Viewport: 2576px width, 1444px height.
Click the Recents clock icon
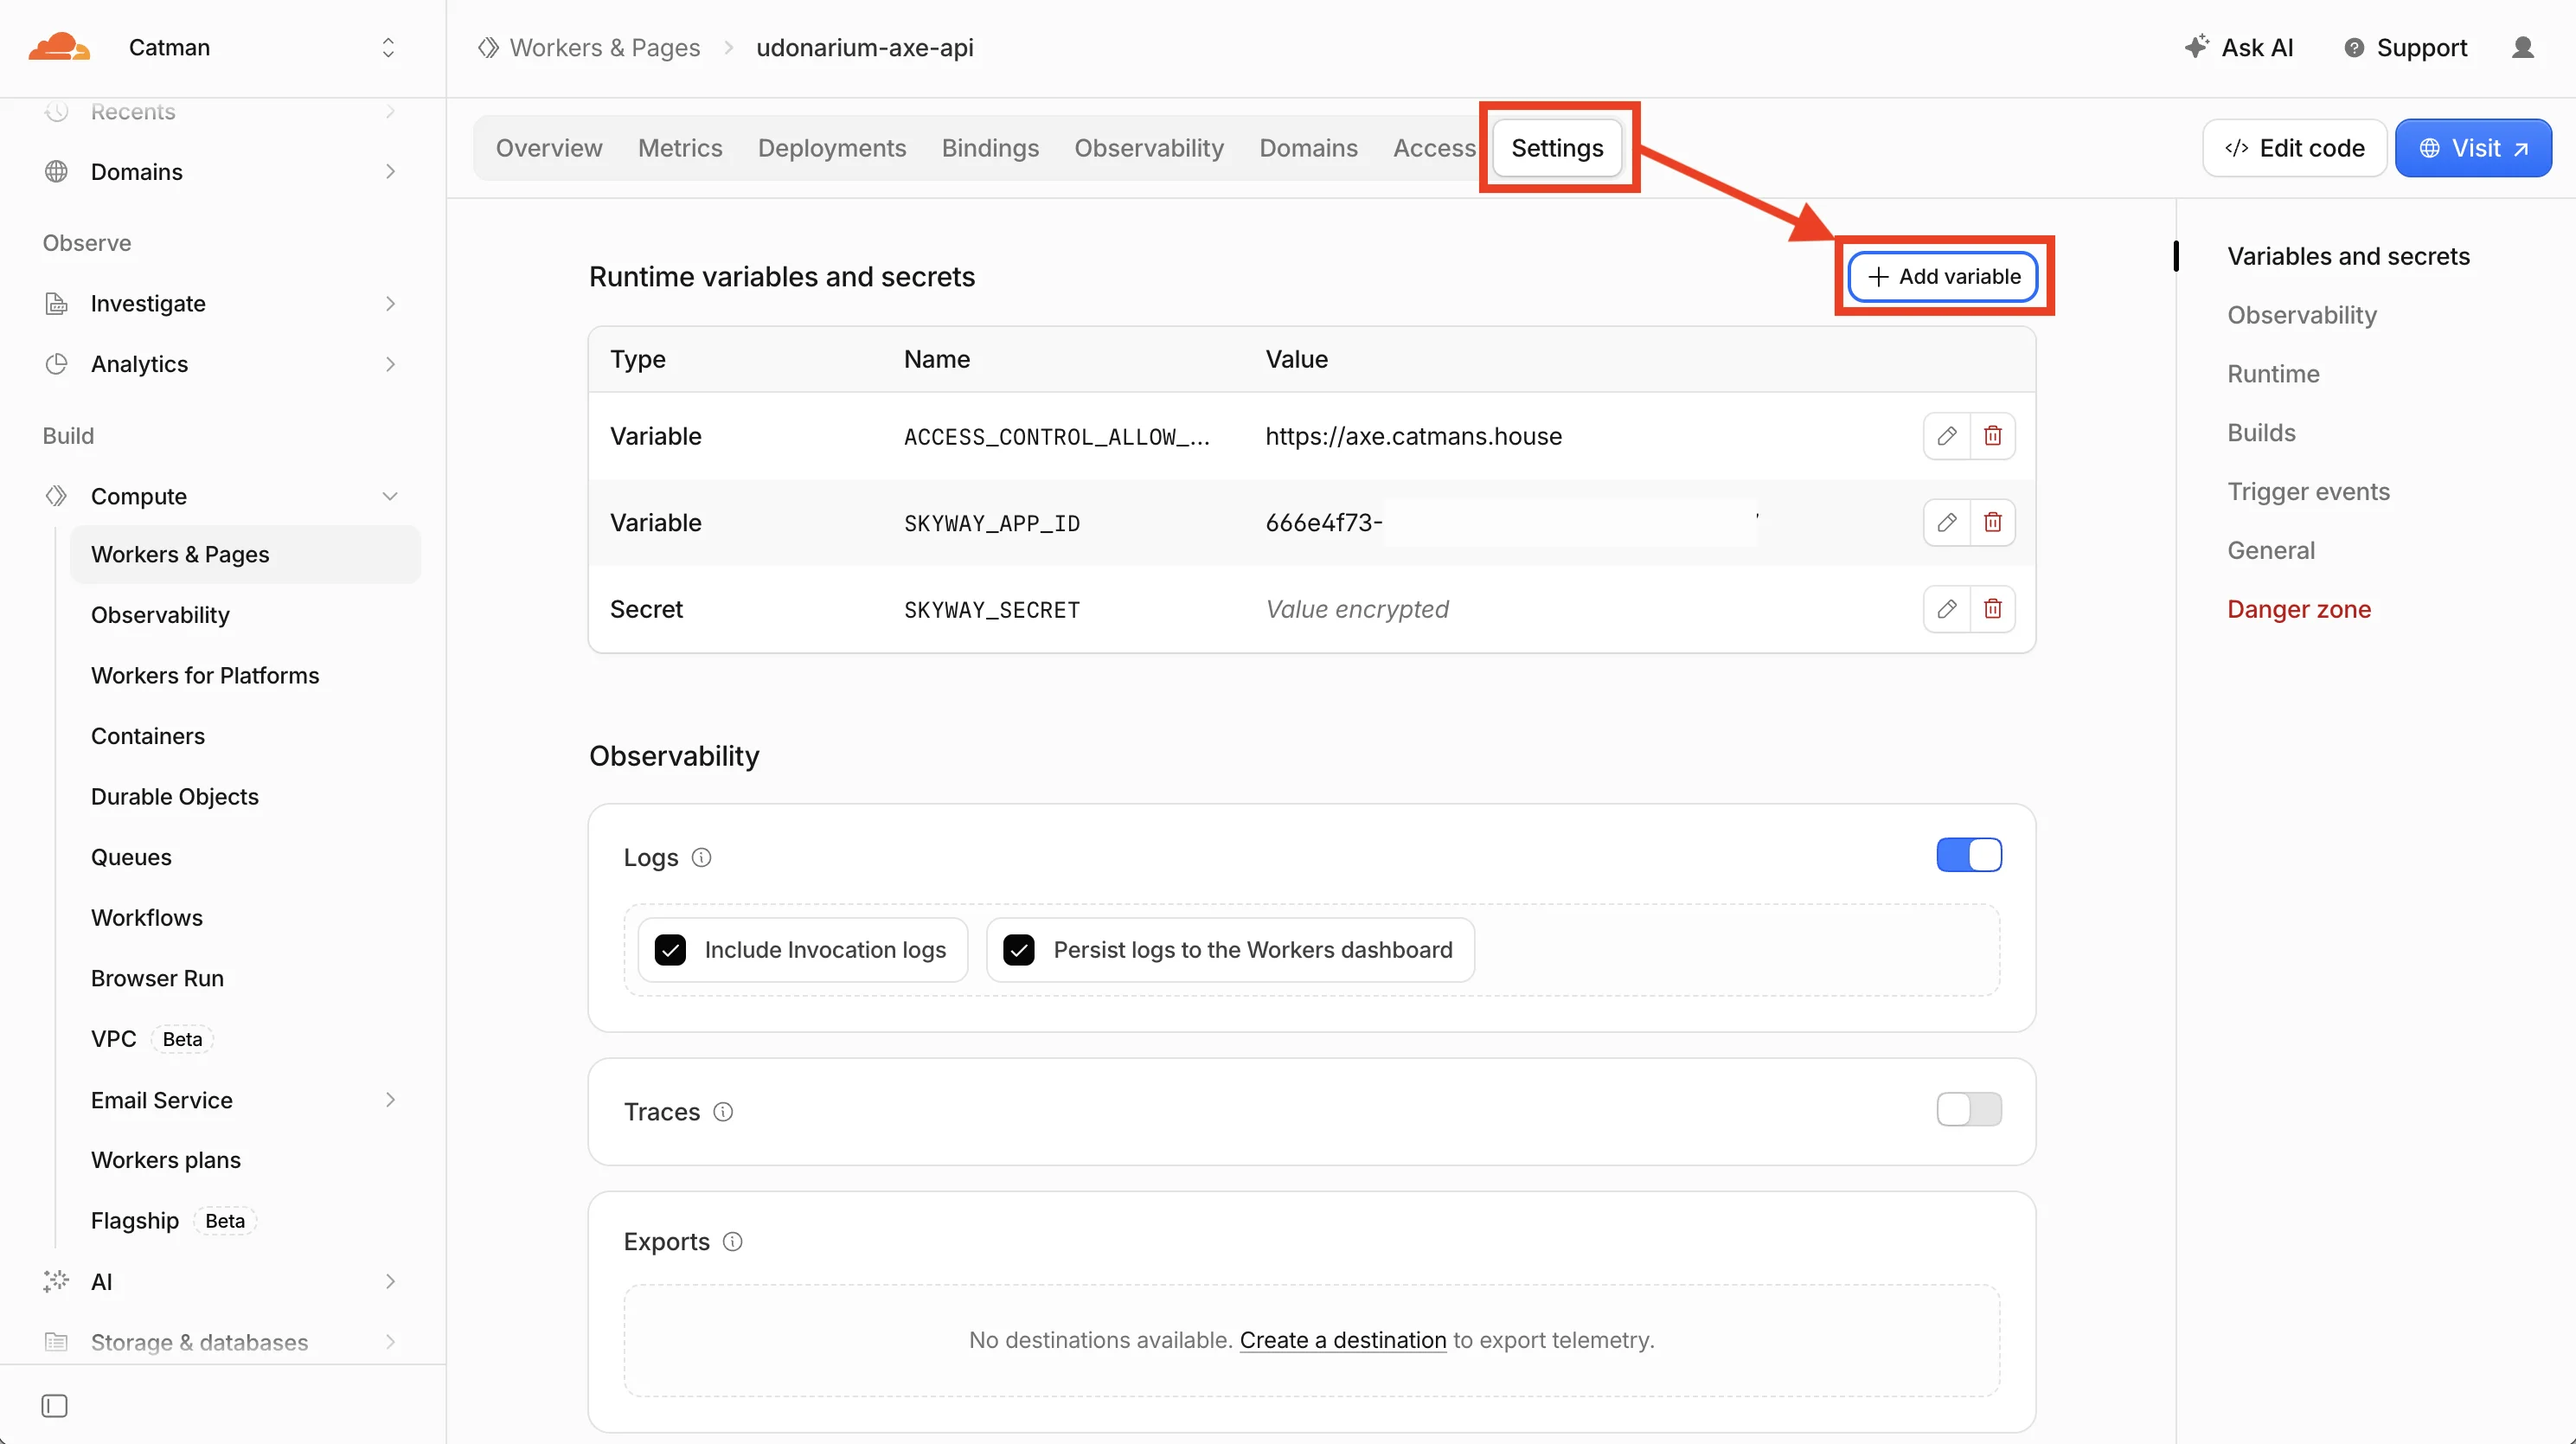click(56, 111)
